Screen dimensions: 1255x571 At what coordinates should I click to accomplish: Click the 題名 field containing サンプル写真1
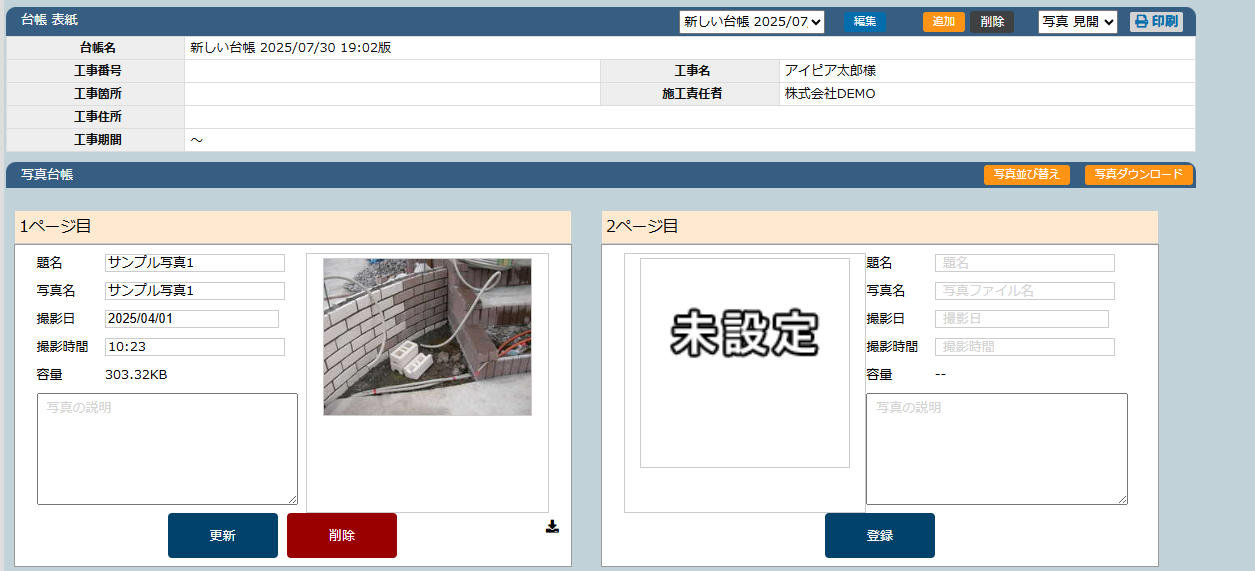tap(195, 263)
